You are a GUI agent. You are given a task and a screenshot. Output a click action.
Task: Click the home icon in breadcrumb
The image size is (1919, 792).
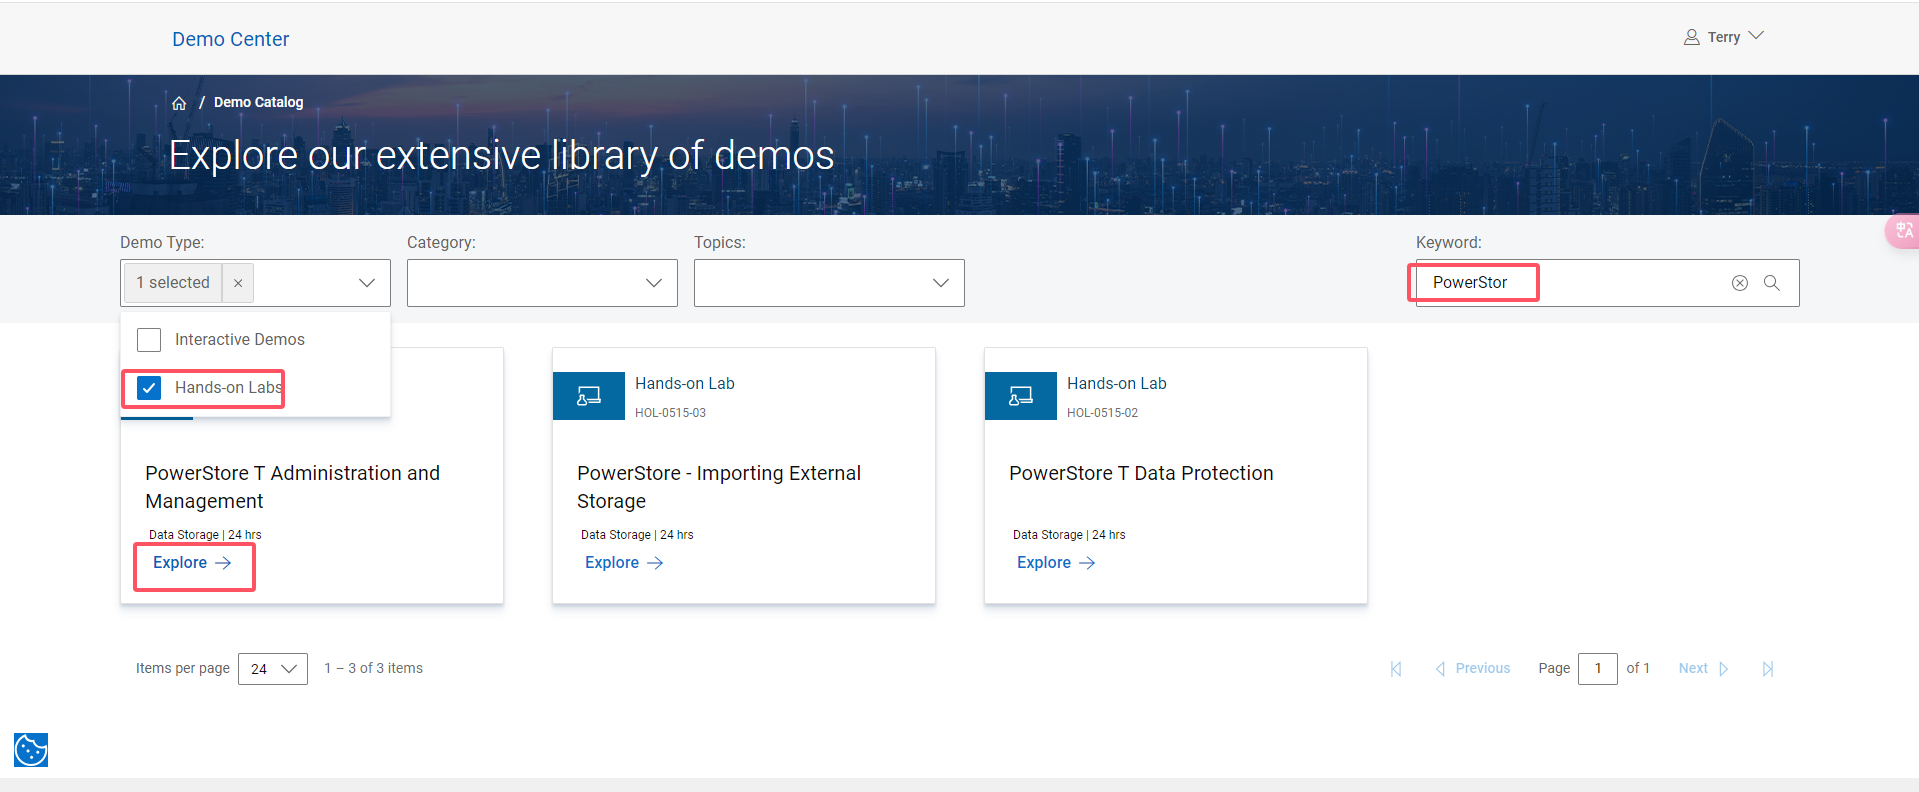pos(179,103)
